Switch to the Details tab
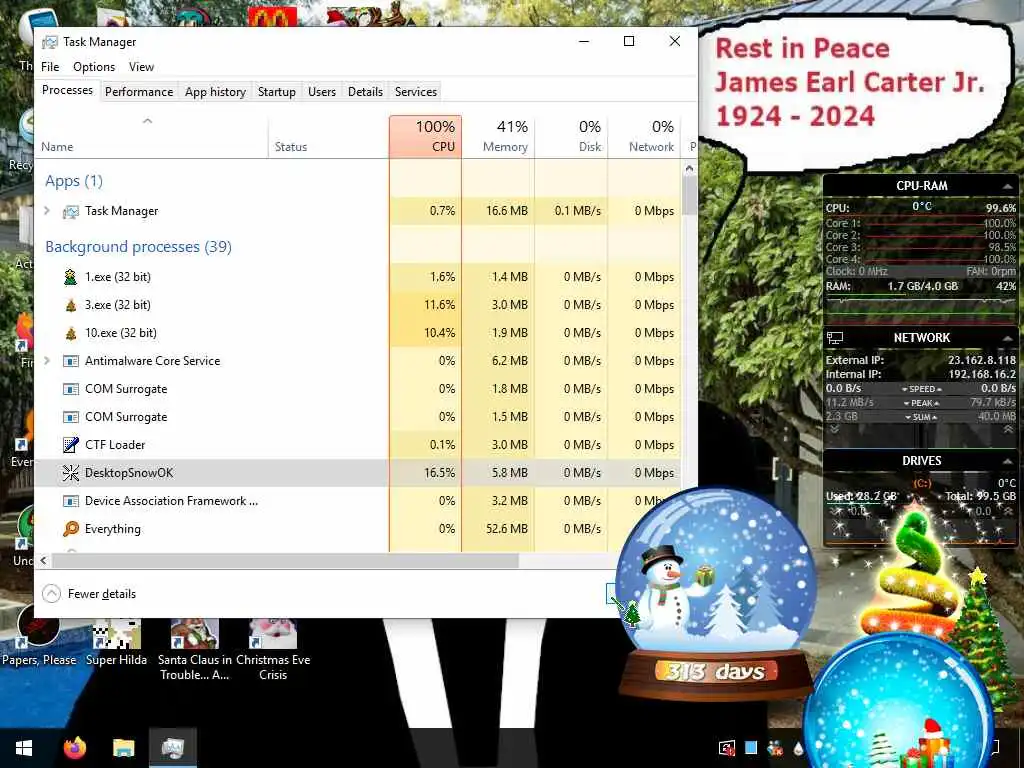1024x768 pixels. click(365, 92)
